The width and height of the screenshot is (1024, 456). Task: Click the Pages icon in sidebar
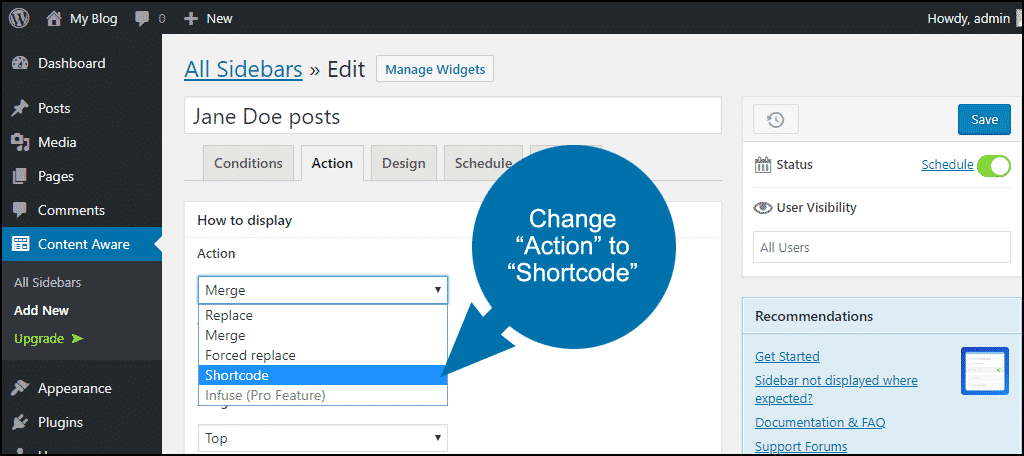click(x=20, y=176)
